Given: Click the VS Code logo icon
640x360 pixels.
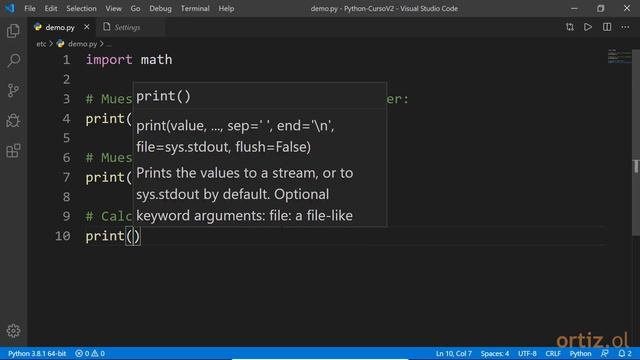Looking at the screenshot, I should 10,8.
